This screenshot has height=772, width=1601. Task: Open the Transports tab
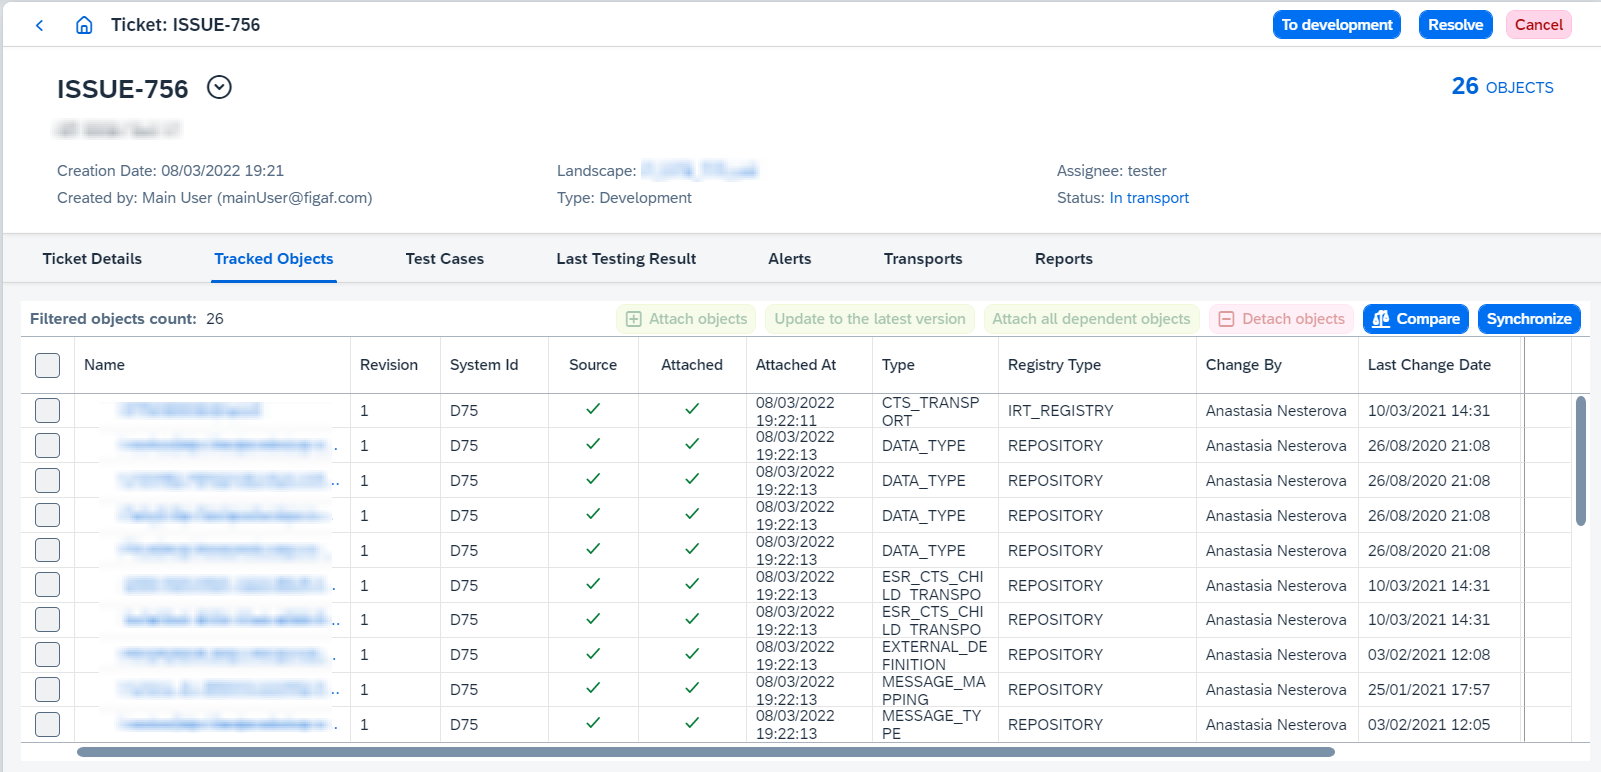tap(923, 259)
